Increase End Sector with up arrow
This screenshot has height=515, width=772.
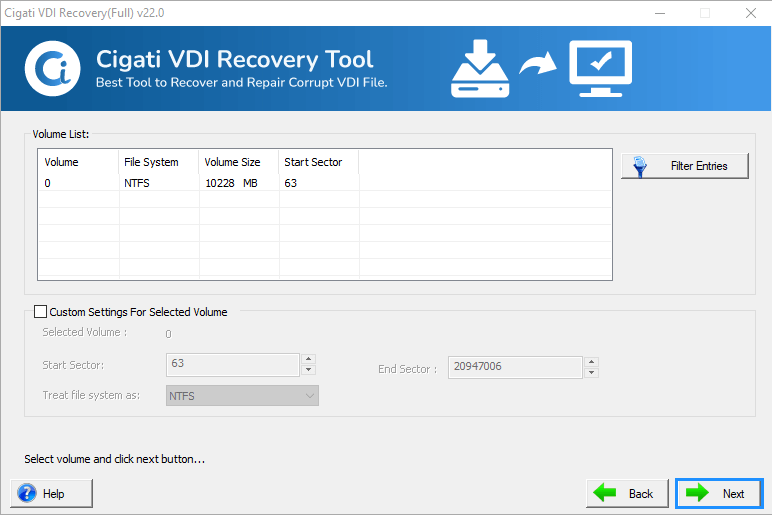coord(591,362)
